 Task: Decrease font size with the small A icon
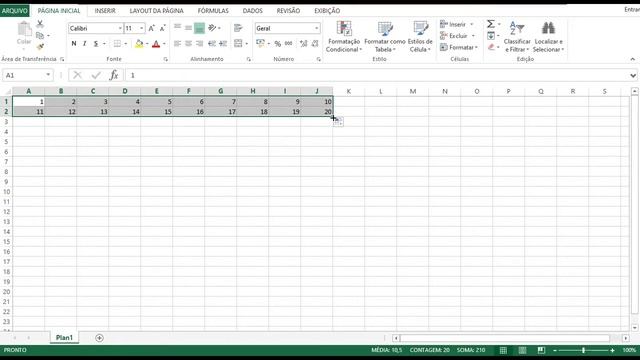click(162, 28)
